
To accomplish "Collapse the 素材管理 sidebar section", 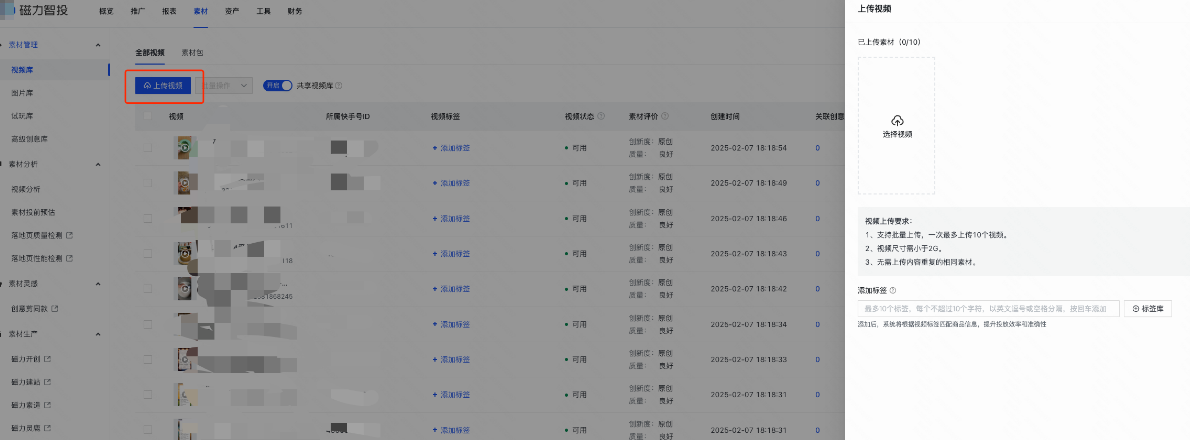I will tap(97, 45).
